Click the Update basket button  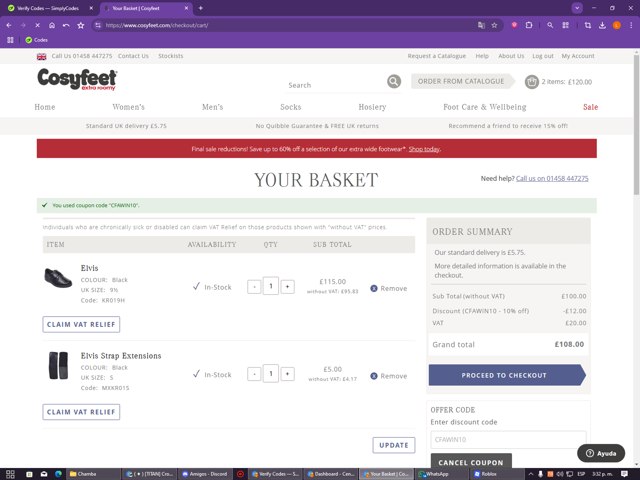point(394,445)
